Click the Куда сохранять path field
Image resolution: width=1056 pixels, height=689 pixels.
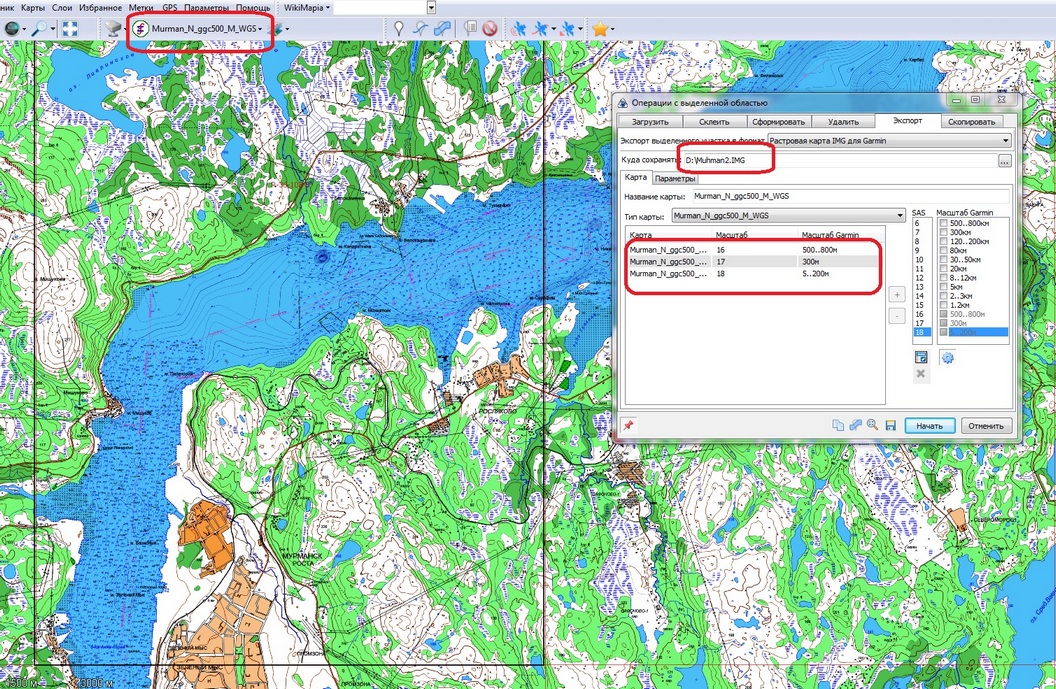coord(838,161)
